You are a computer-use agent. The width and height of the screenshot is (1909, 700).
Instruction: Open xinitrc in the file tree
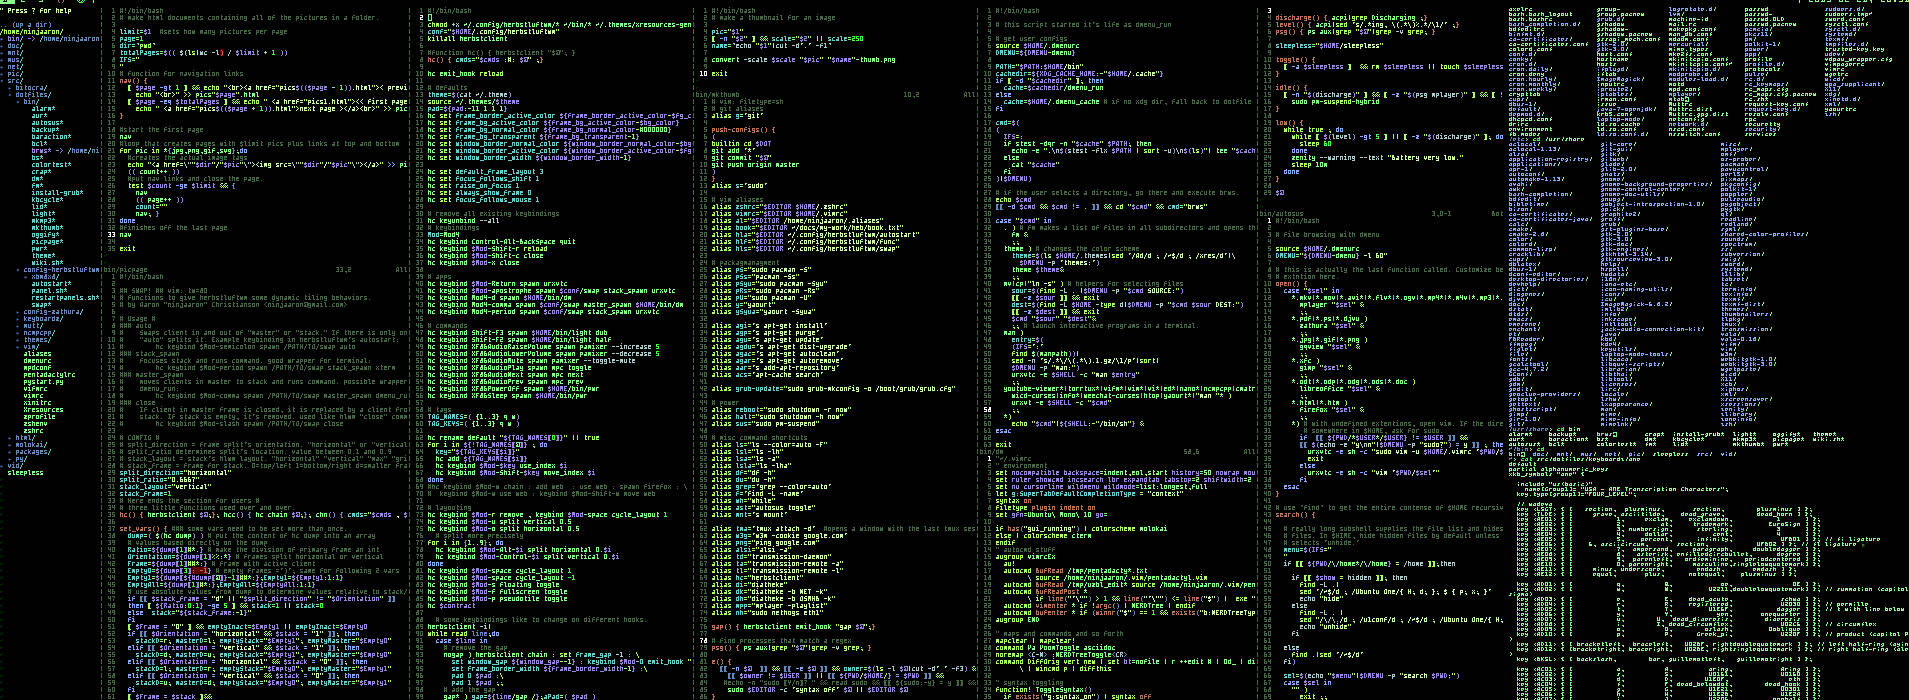pyautogui.click(x=38, y=402)
